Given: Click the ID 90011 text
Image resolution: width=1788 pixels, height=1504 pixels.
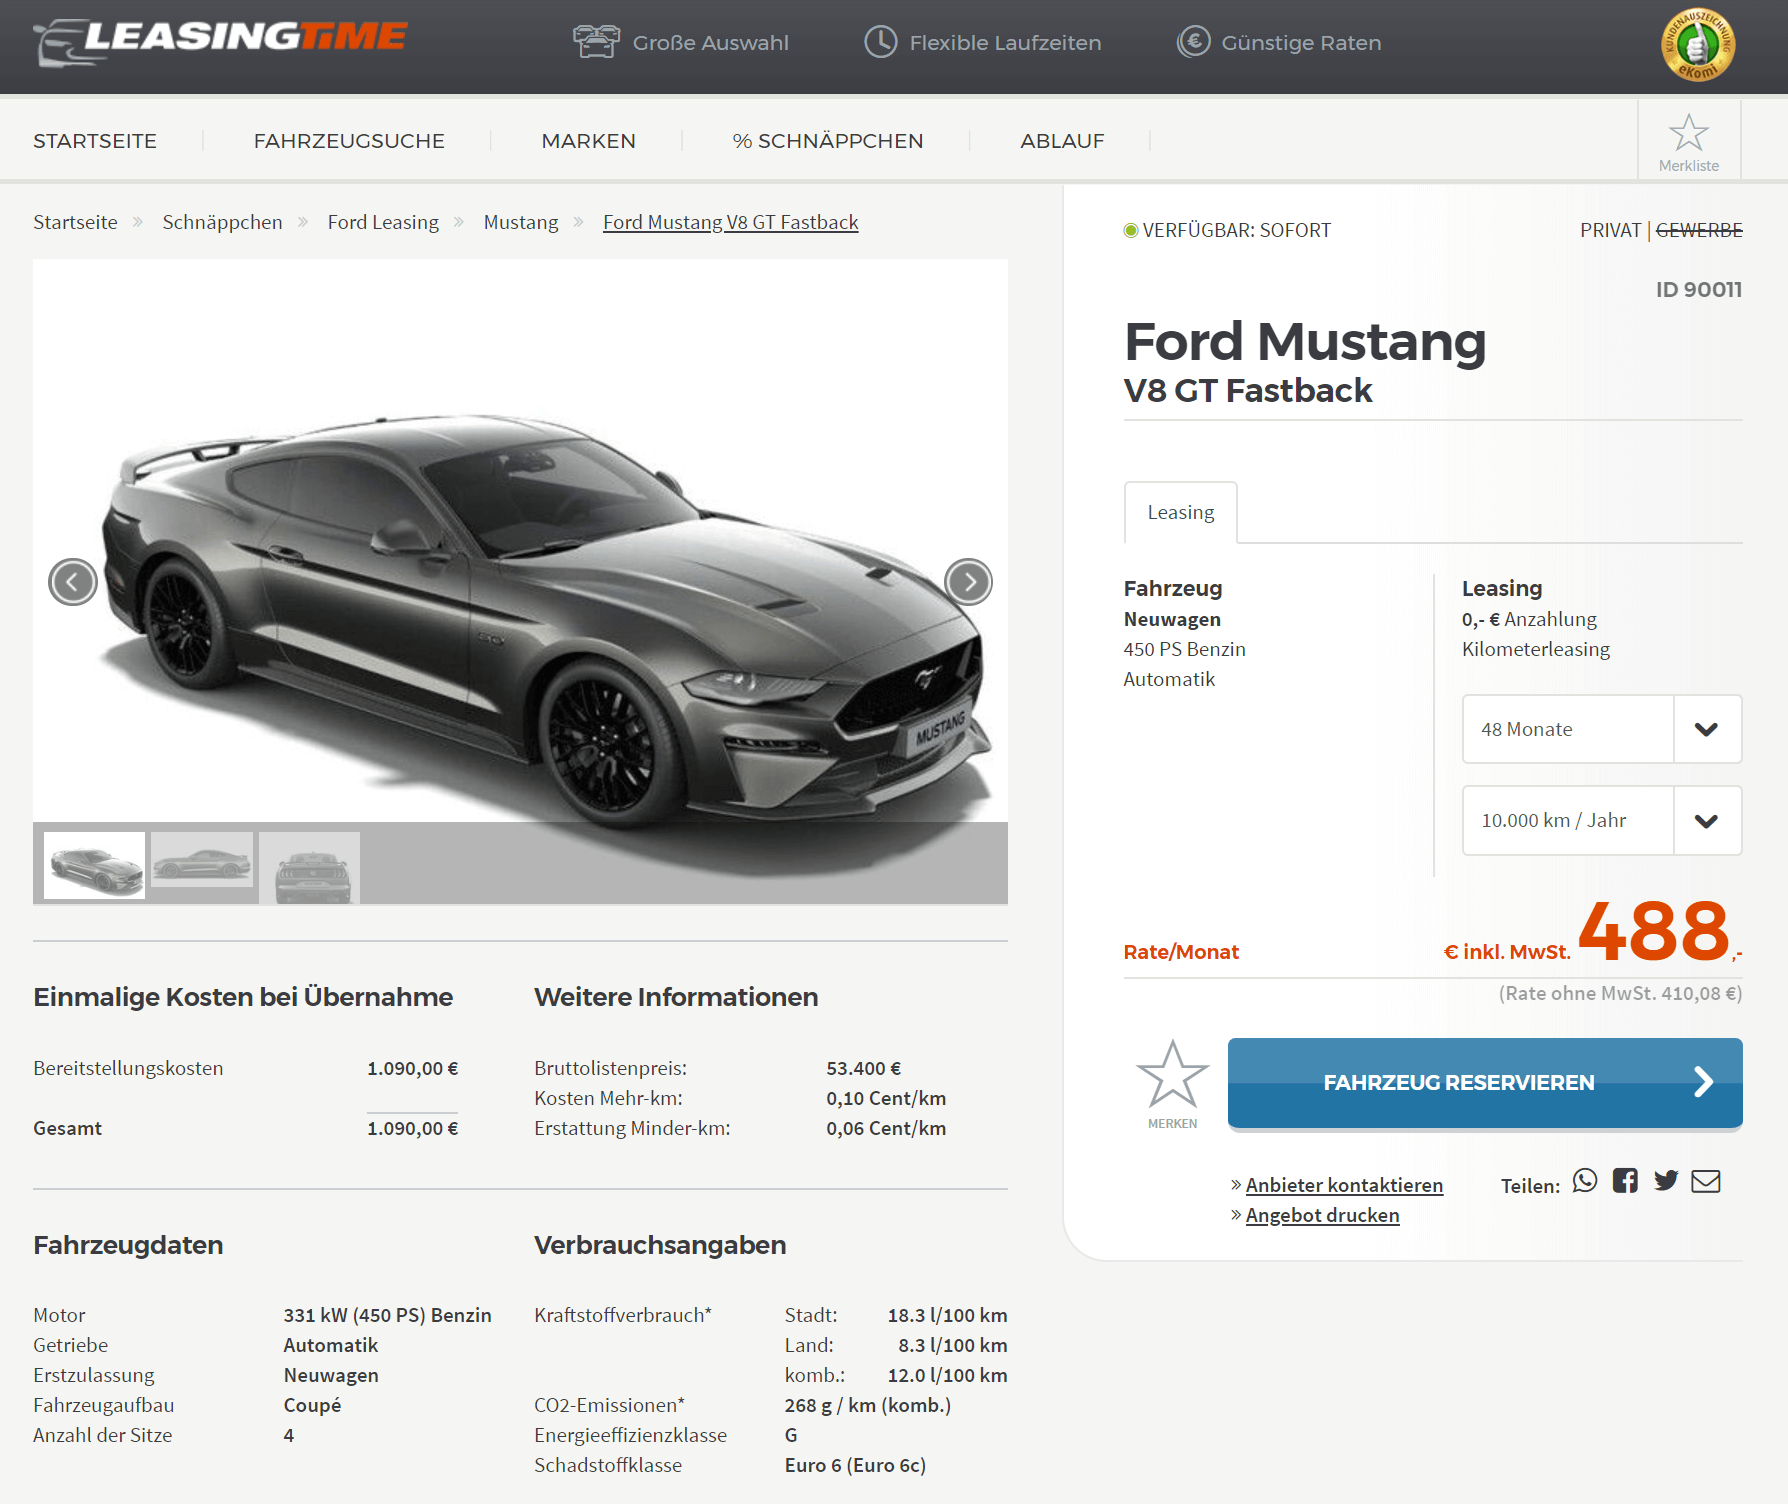Looking at the screenshot, I should [x=1698, y=289].
